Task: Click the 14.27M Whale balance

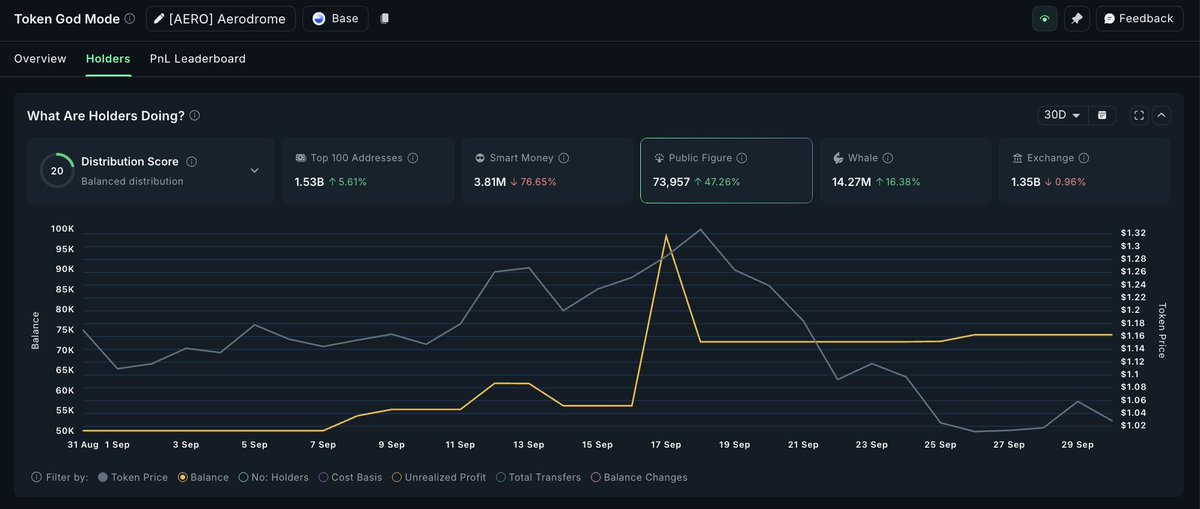Action: coord(852,182)
